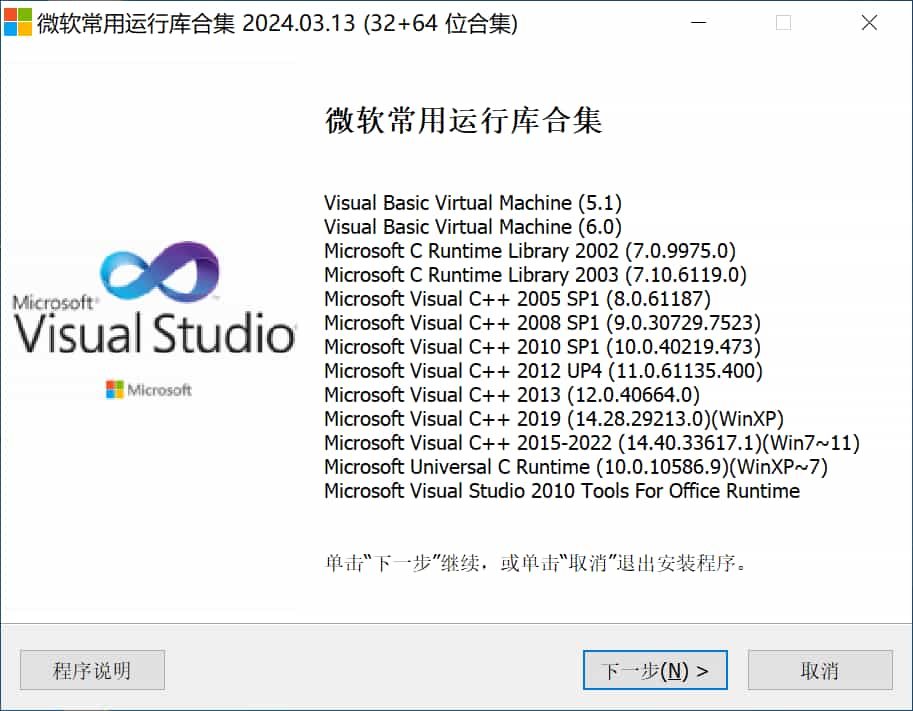Click Microsoft C Runtime Library 2002 line

click(x=530, y=250)
